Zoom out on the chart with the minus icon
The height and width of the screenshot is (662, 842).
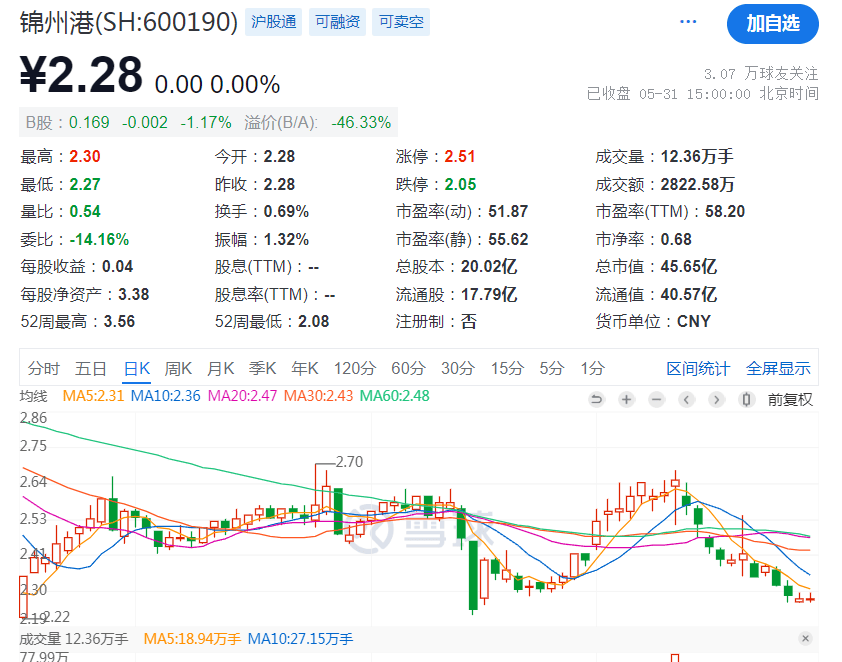(x=656, y=399)
